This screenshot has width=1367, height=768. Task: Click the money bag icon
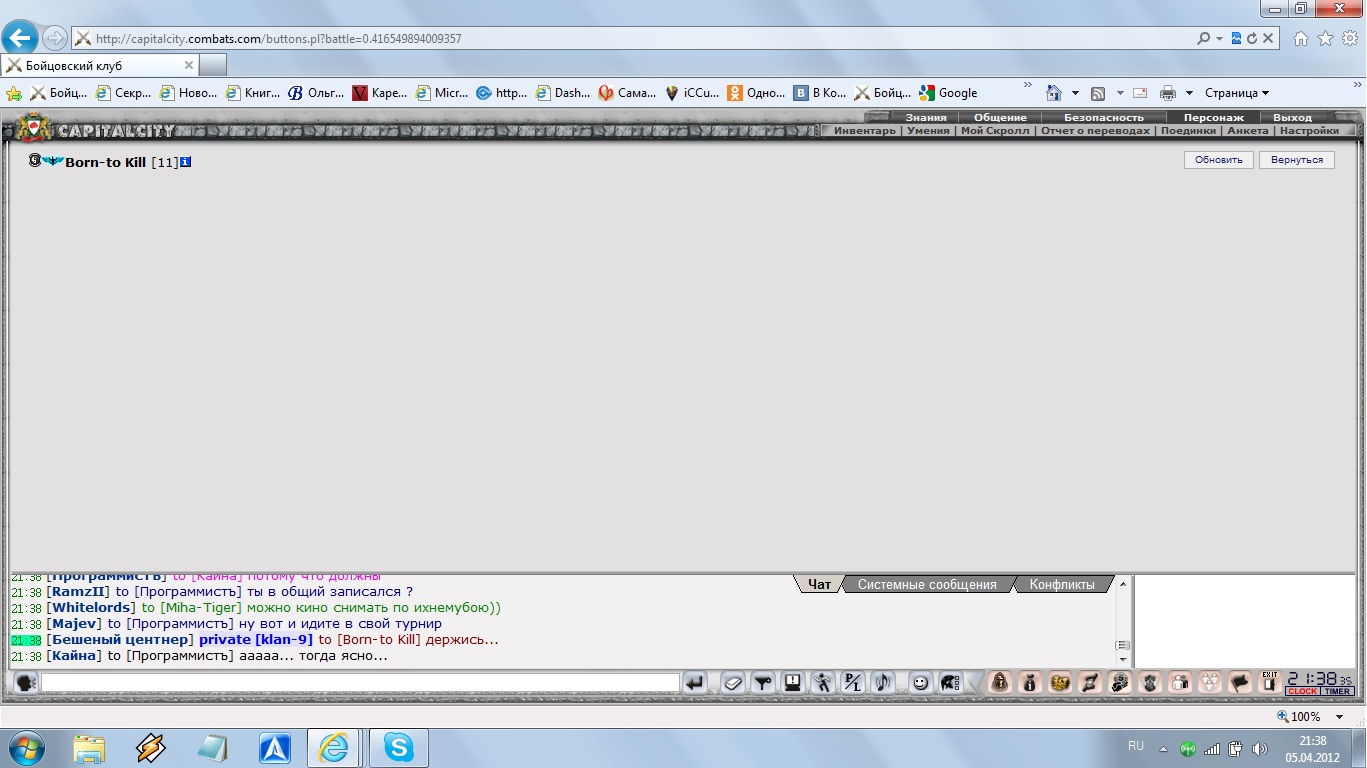[1029, 683]
